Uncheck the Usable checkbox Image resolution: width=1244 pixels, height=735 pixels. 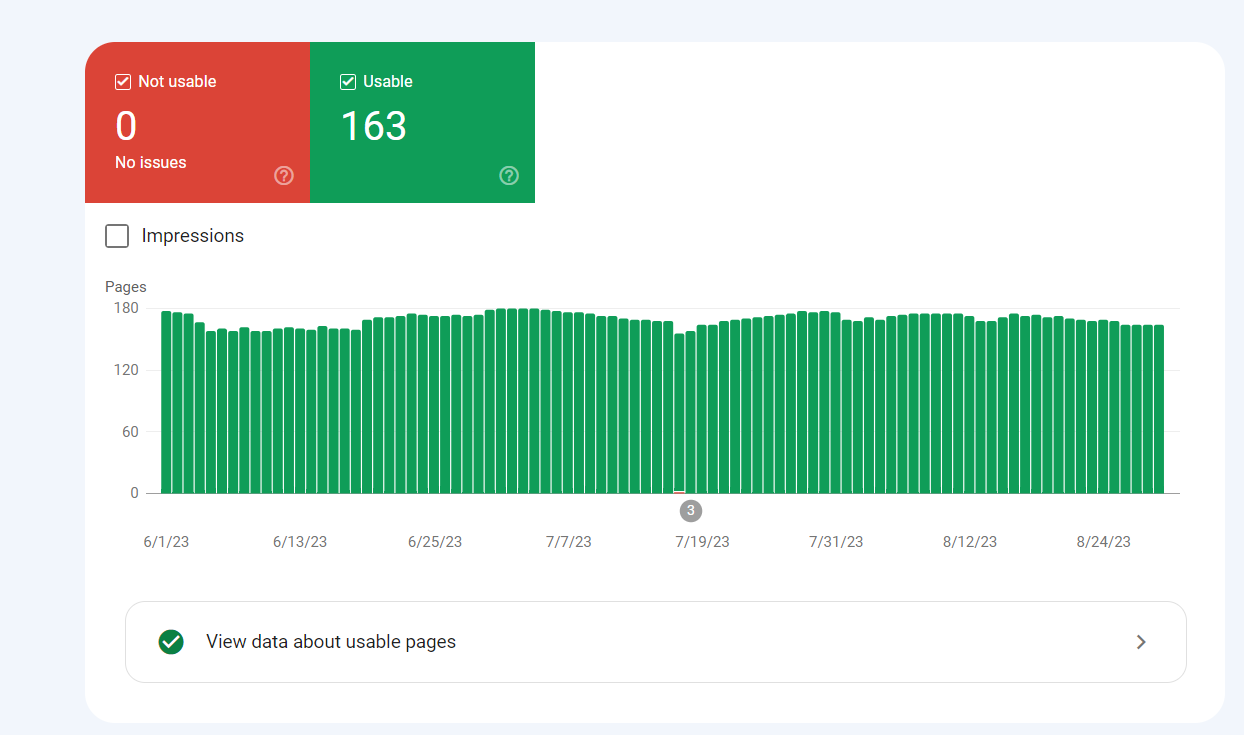point(348,82)
